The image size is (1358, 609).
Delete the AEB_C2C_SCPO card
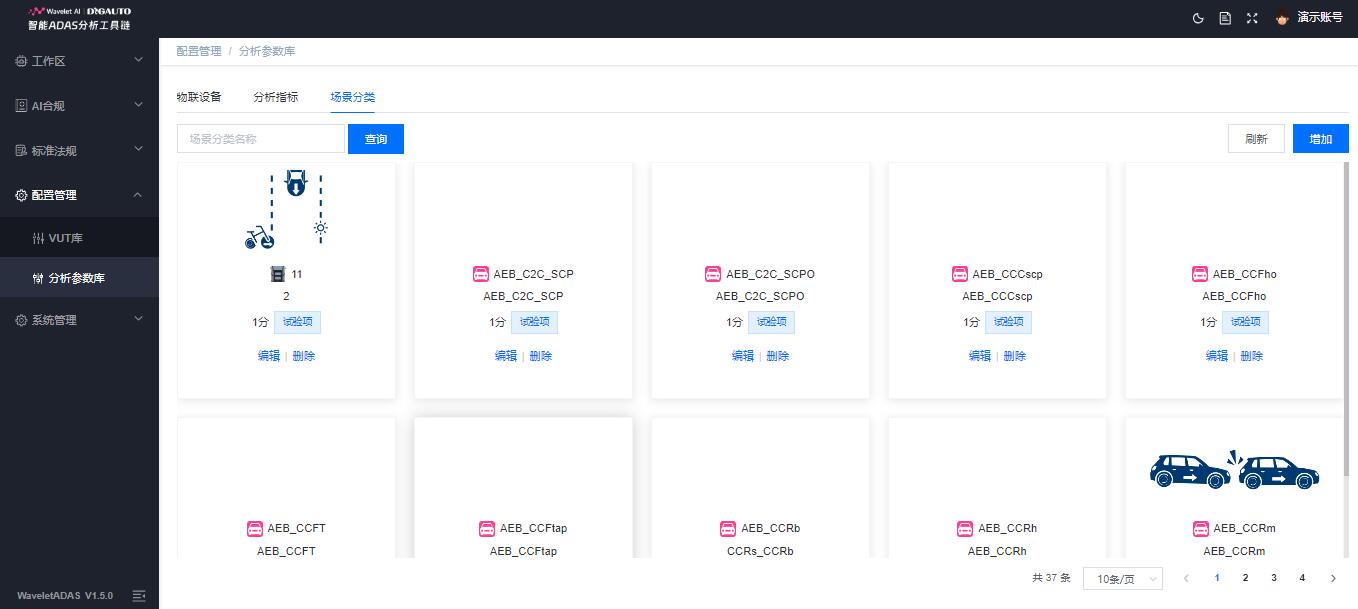778,356
